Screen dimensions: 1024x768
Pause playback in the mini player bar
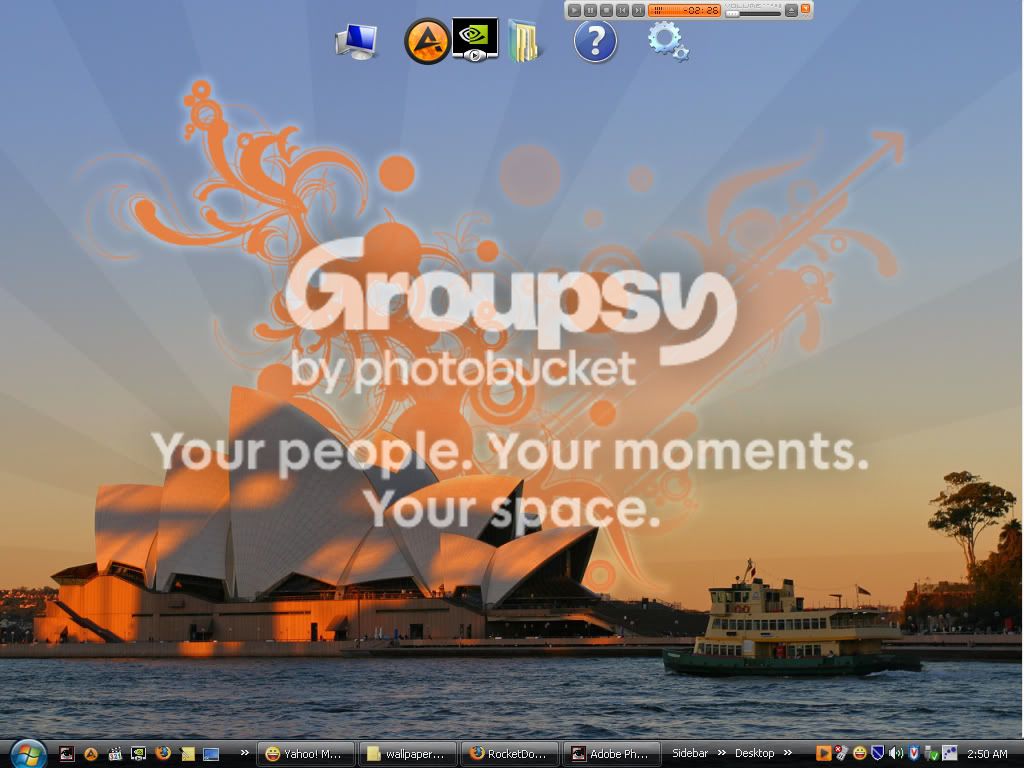tap(590, 10)
